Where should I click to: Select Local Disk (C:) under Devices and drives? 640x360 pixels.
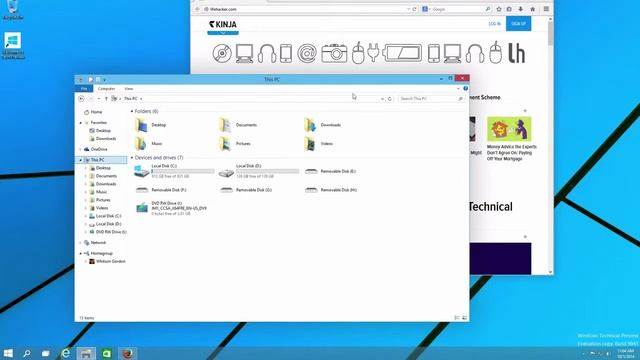[174, 171]
